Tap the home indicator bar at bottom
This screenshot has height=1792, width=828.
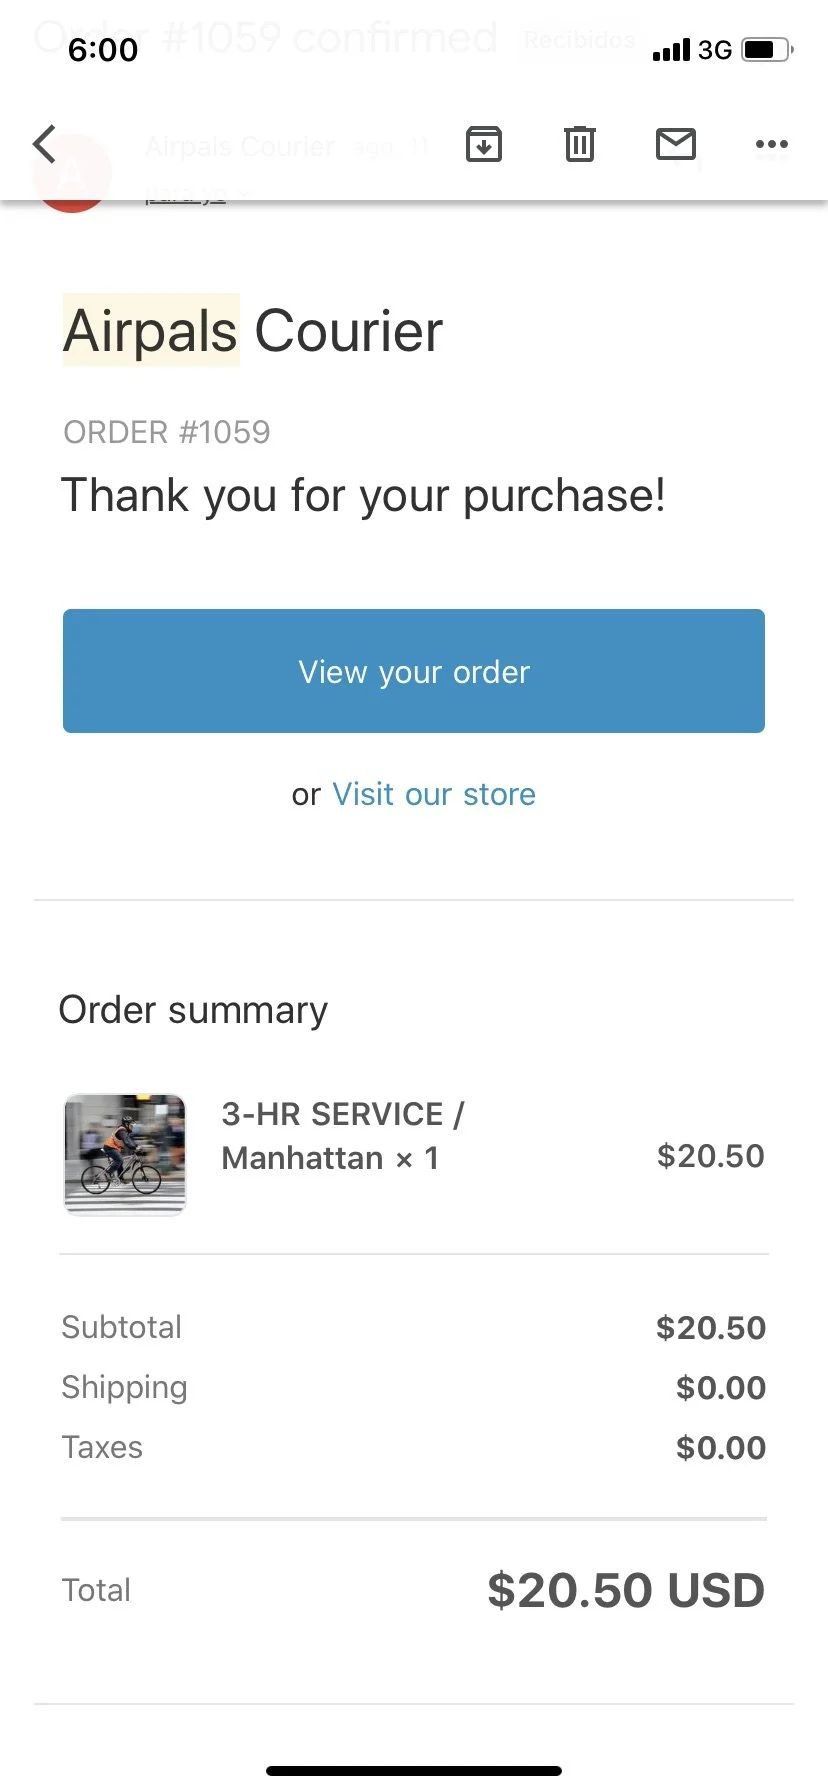(x=414, y=1771)
